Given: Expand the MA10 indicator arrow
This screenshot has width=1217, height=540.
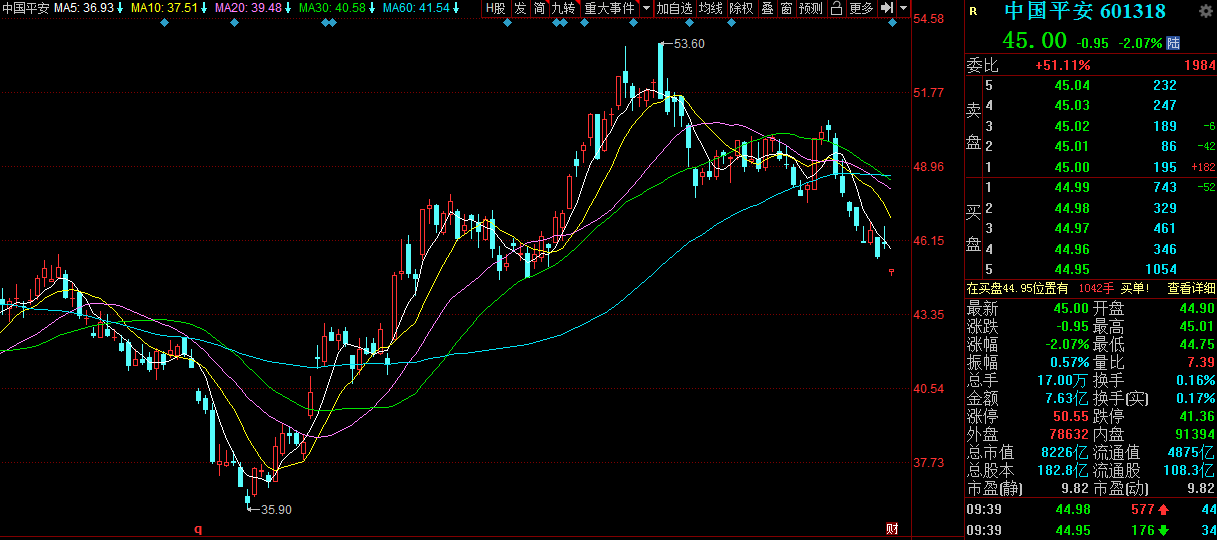Looking at the screenshot, I should click(206, 8).
